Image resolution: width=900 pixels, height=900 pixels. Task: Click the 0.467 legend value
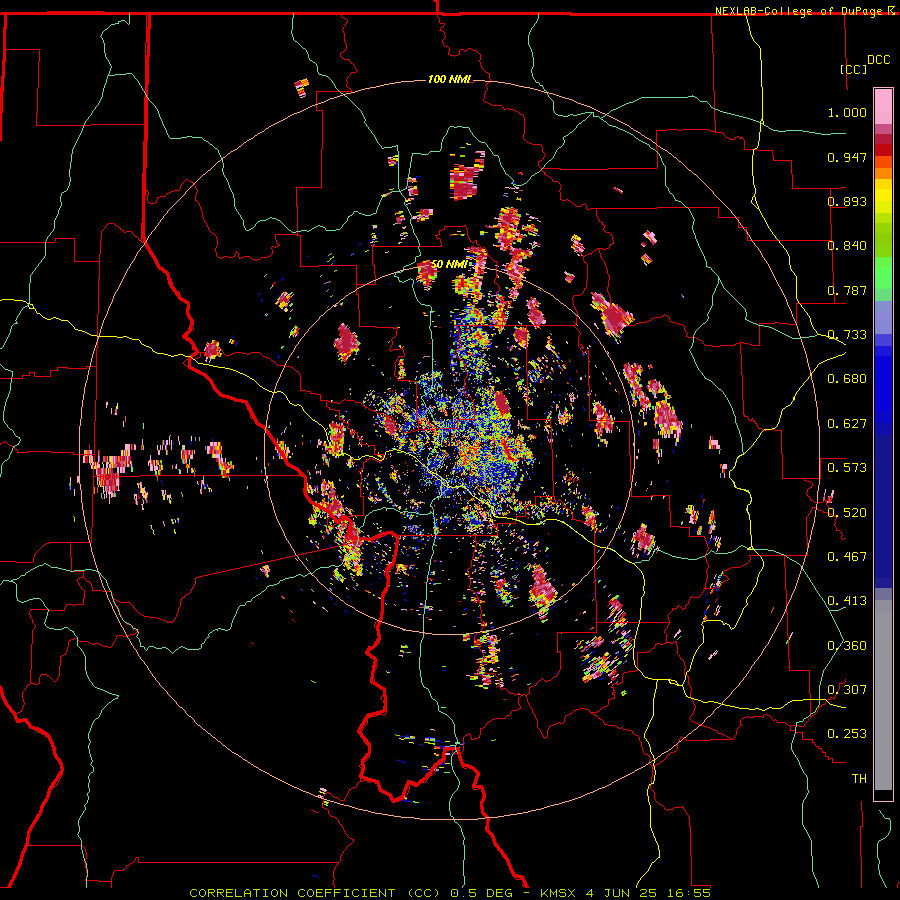pyautogui.click(x=847, y=557)
